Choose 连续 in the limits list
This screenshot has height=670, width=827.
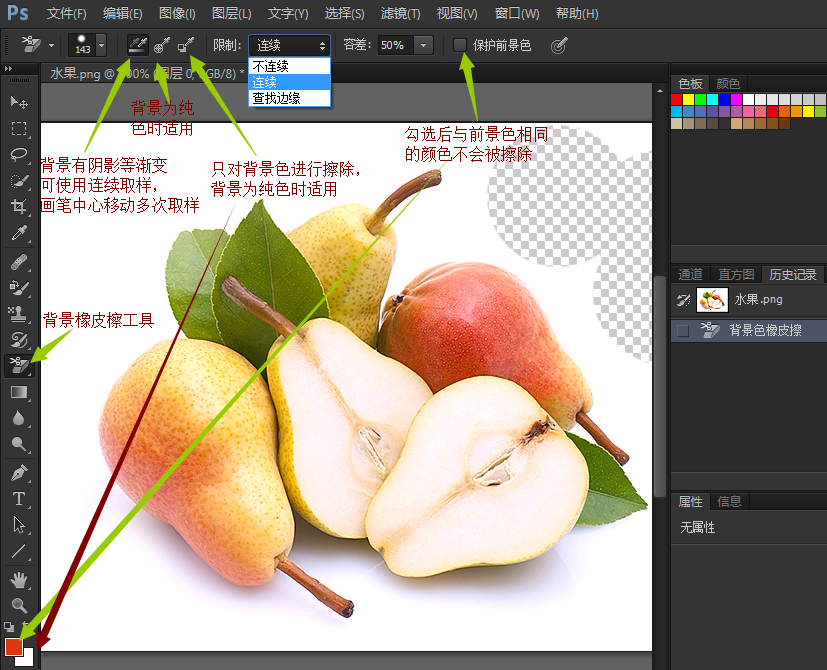pos(290,82)
